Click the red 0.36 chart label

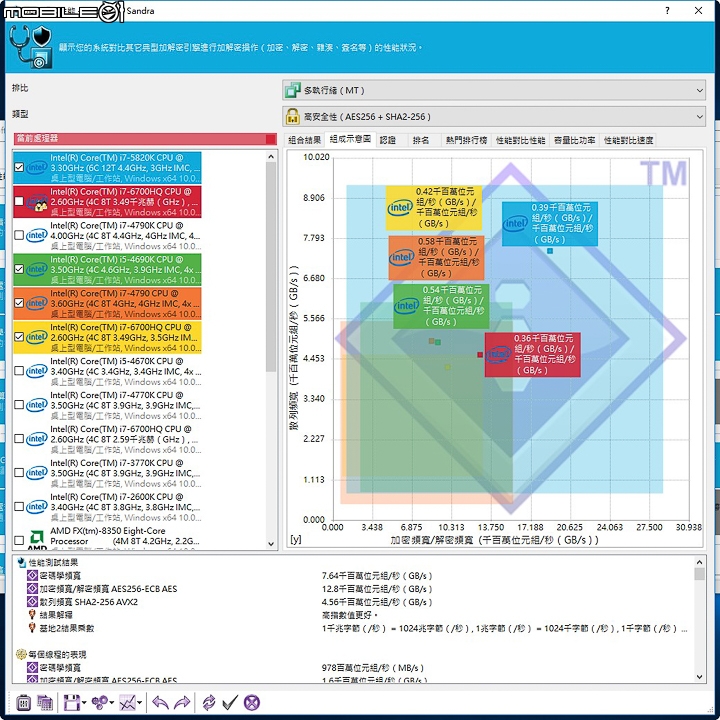(532, 354)
